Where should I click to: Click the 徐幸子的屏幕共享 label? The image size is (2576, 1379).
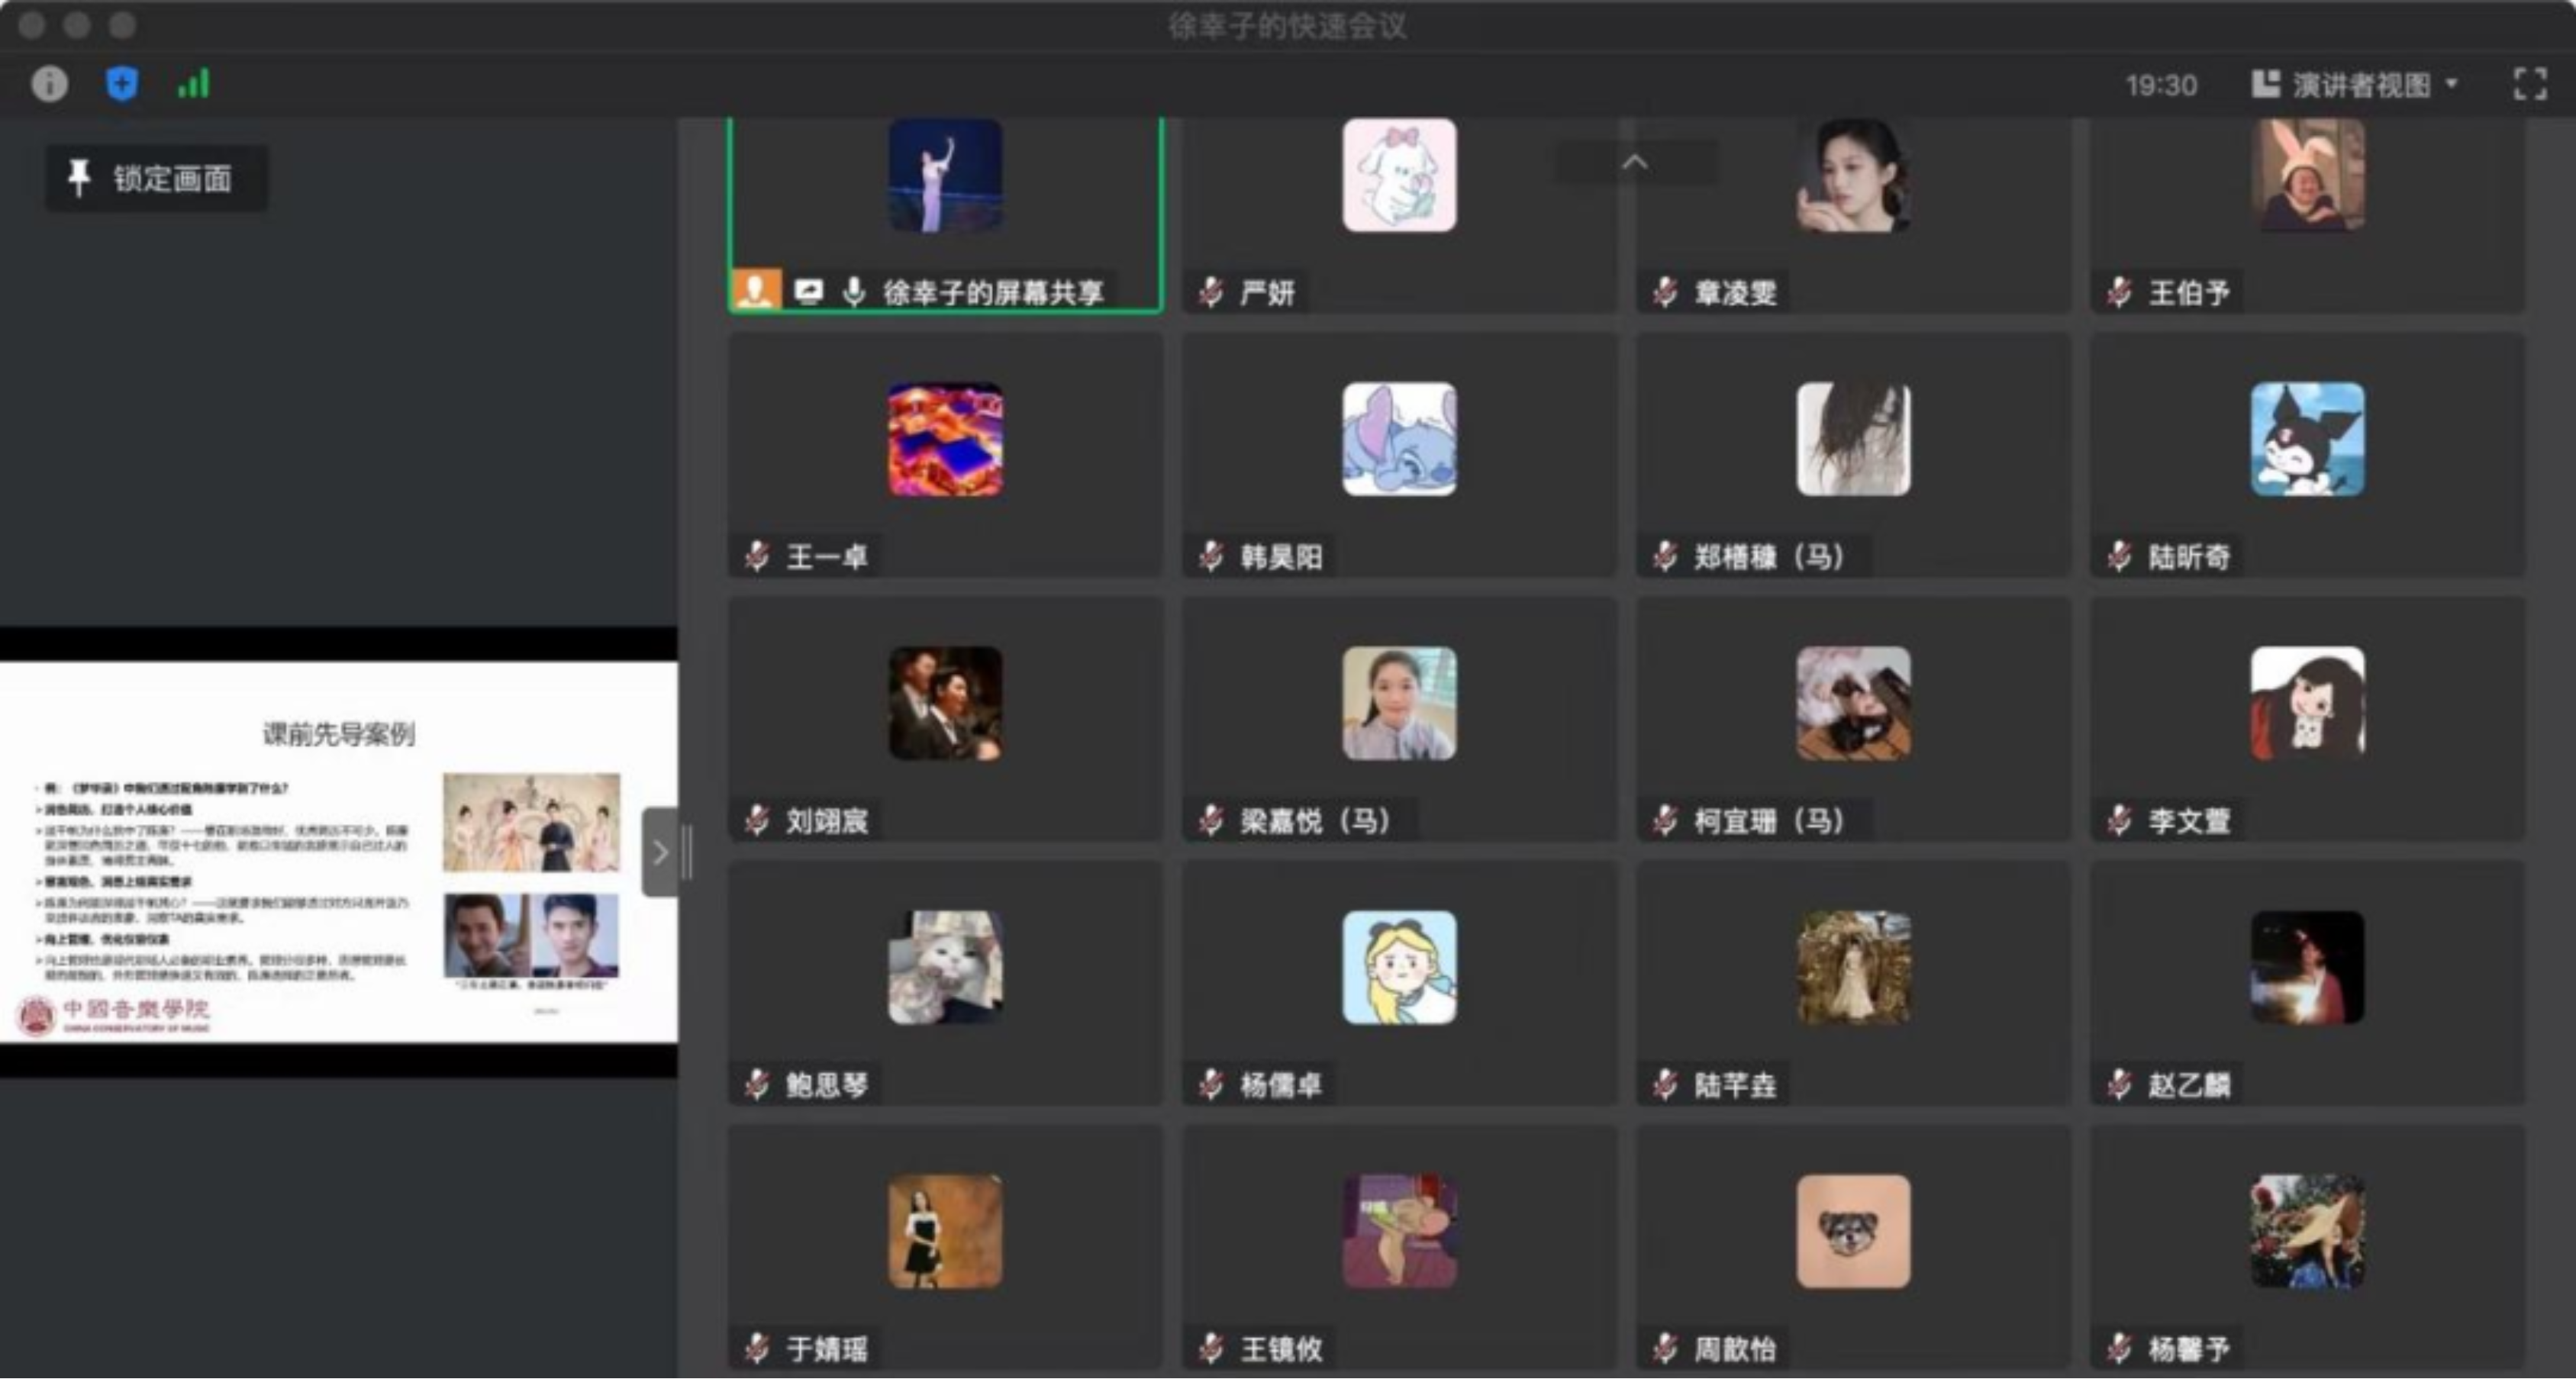tap(993, 292)
